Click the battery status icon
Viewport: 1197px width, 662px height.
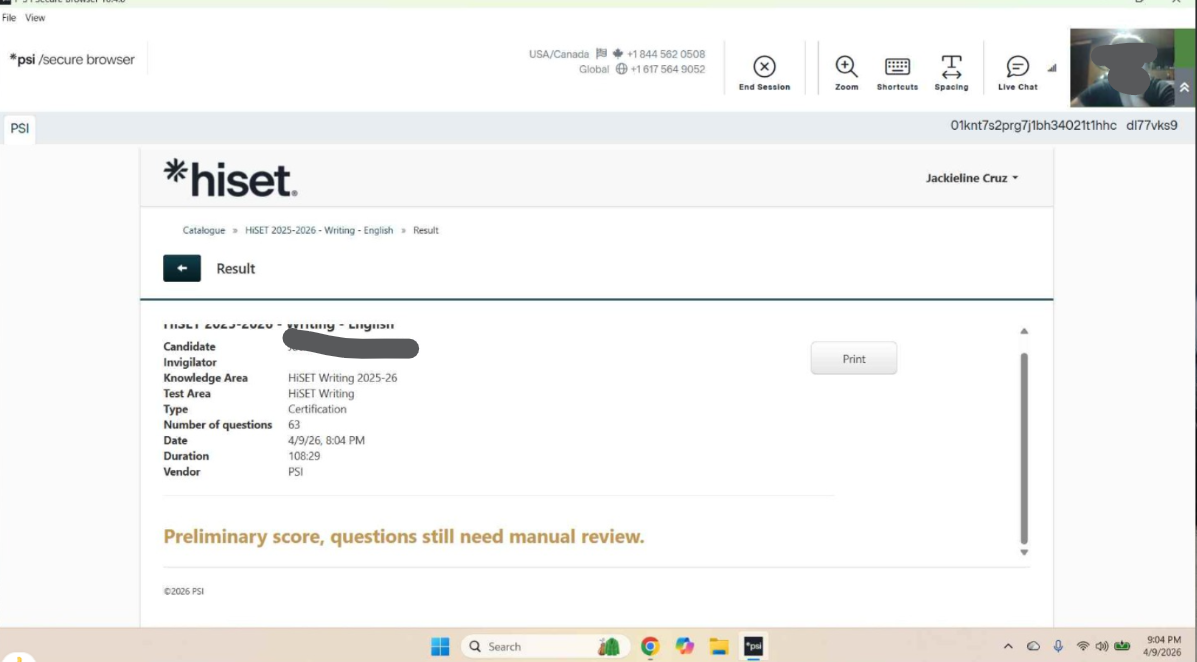(x=1121, y=646)
